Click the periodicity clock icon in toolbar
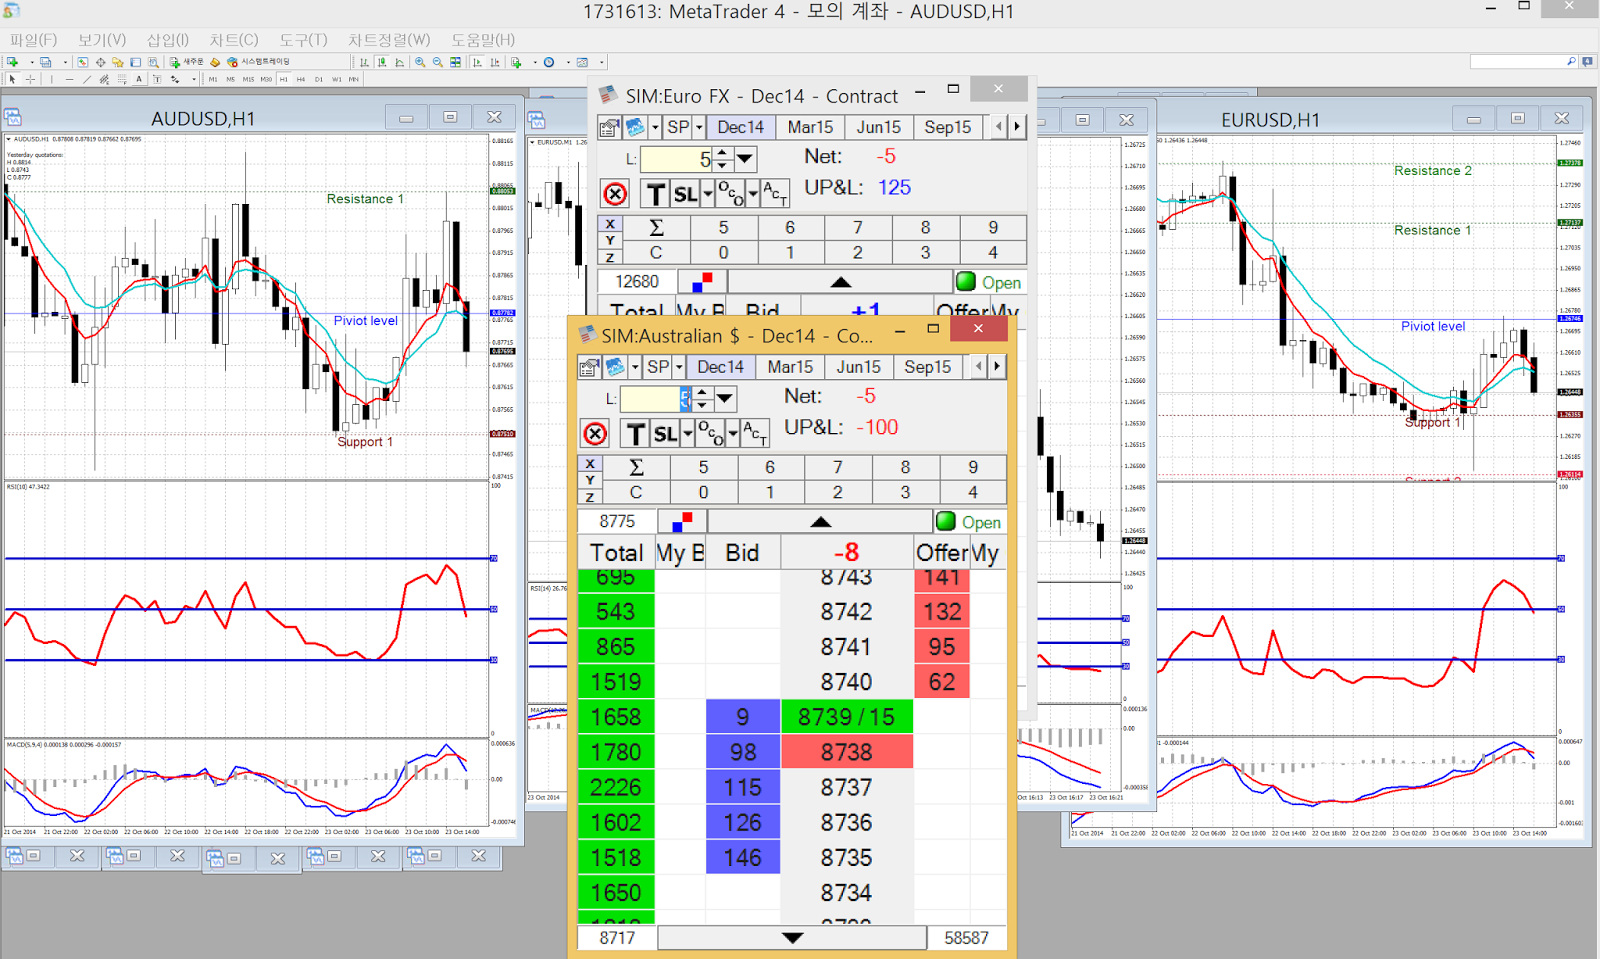 click(549, 62)
